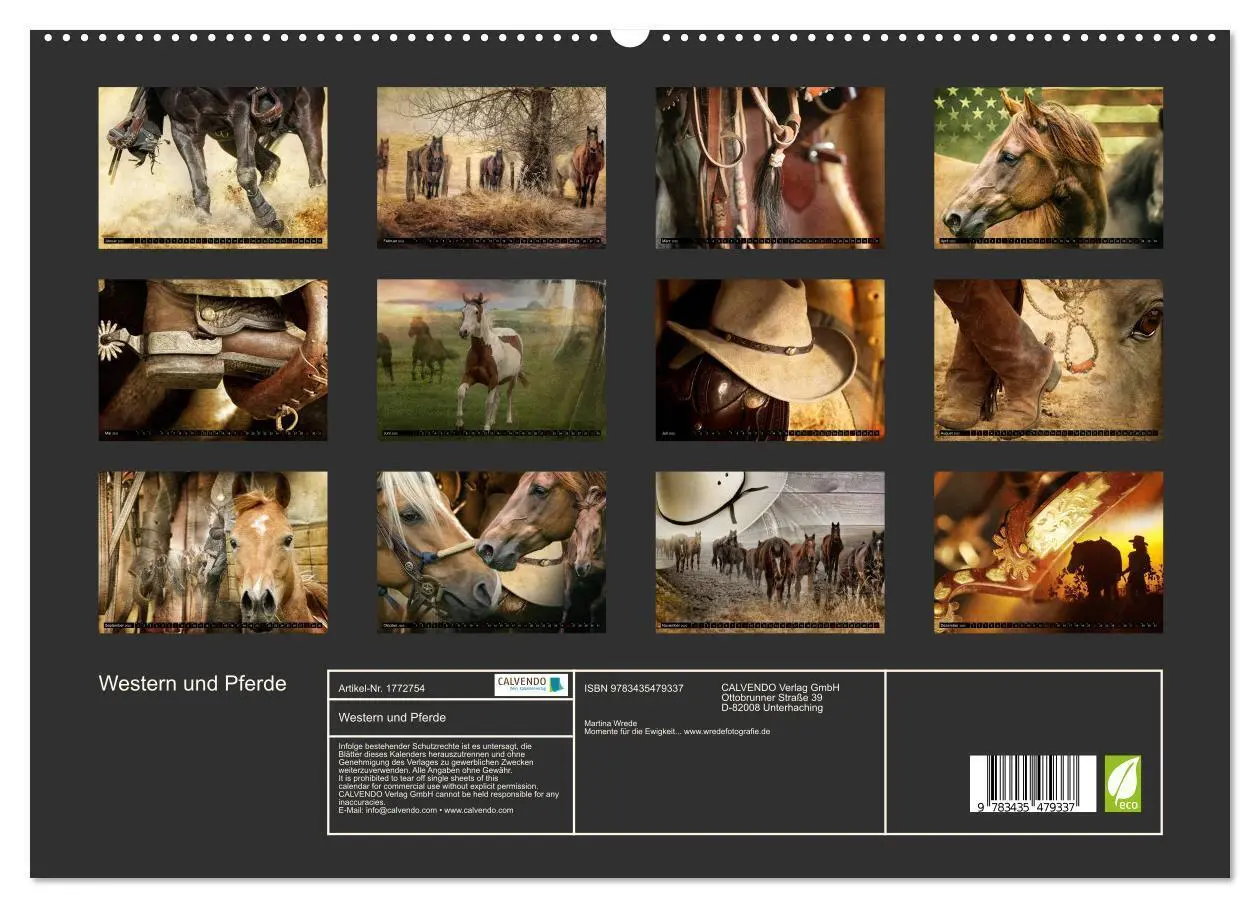Click the calendar hanging hole at top center

pos(630,36)
